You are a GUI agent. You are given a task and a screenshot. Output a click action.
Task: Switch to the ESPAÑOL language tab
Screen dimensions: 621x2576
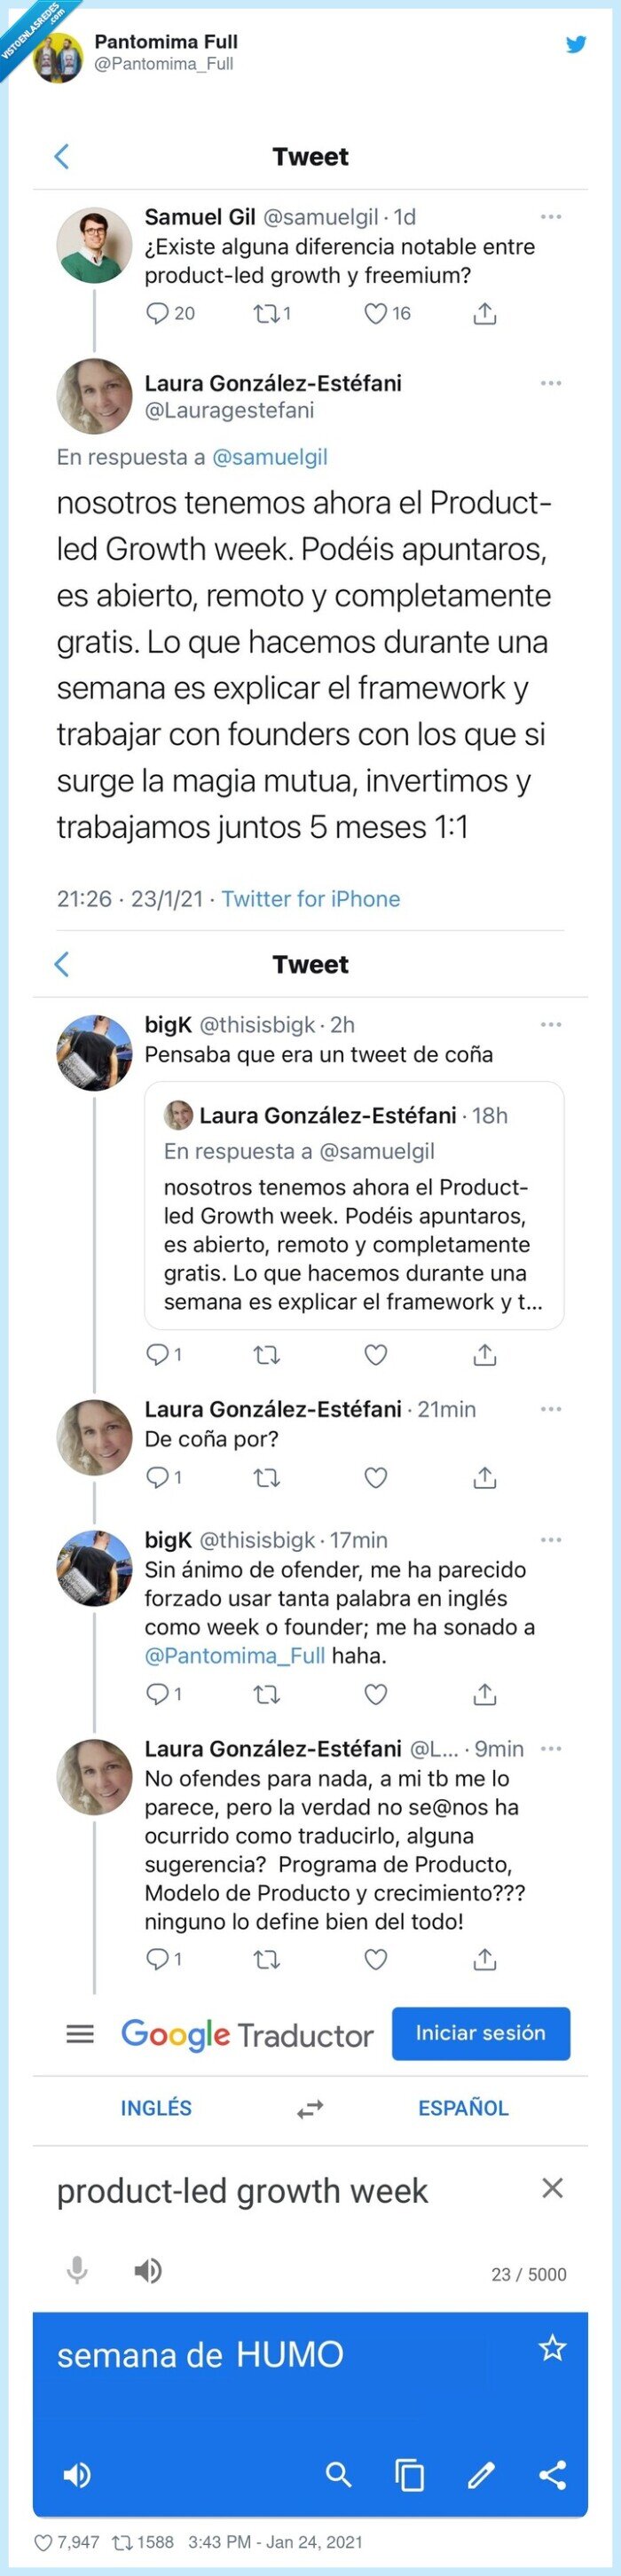[461, 2107]
